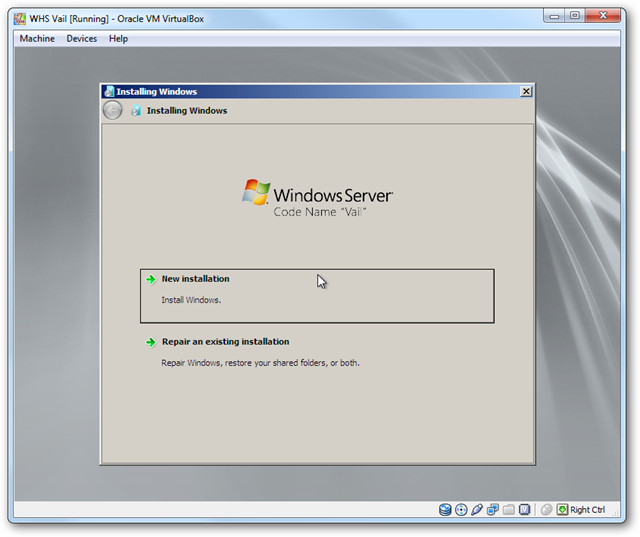The width and height of the screenshot is (640, 537).
Task: Click the shared folders status icon
Action: pyautogui.click(x=509, y=510)
